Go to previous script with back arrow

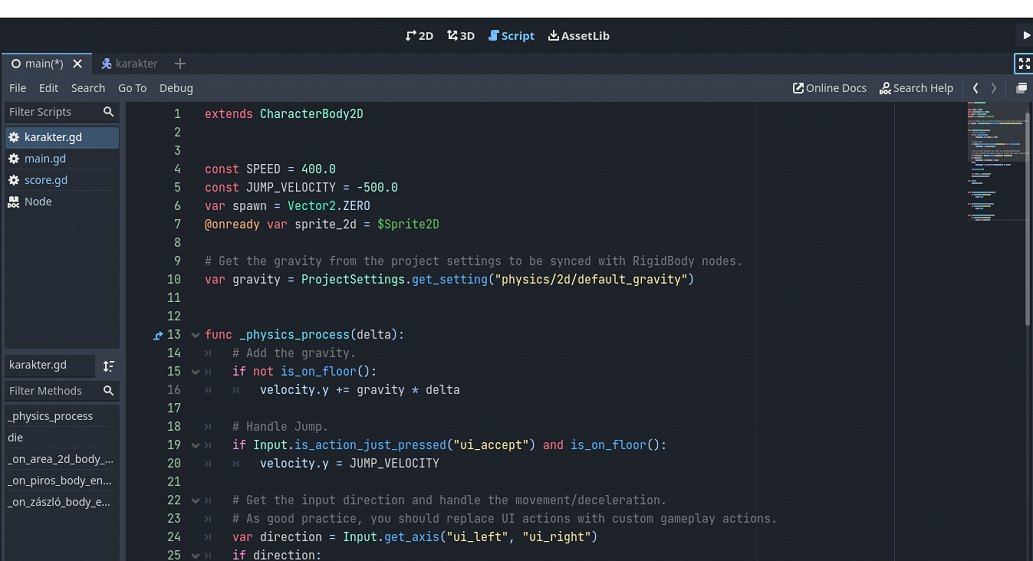tap(976, 88)
